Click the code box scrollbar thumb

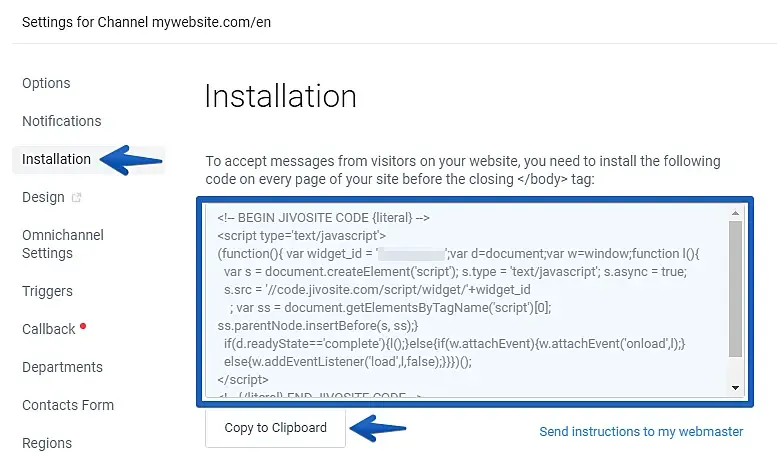pos(735,289)
